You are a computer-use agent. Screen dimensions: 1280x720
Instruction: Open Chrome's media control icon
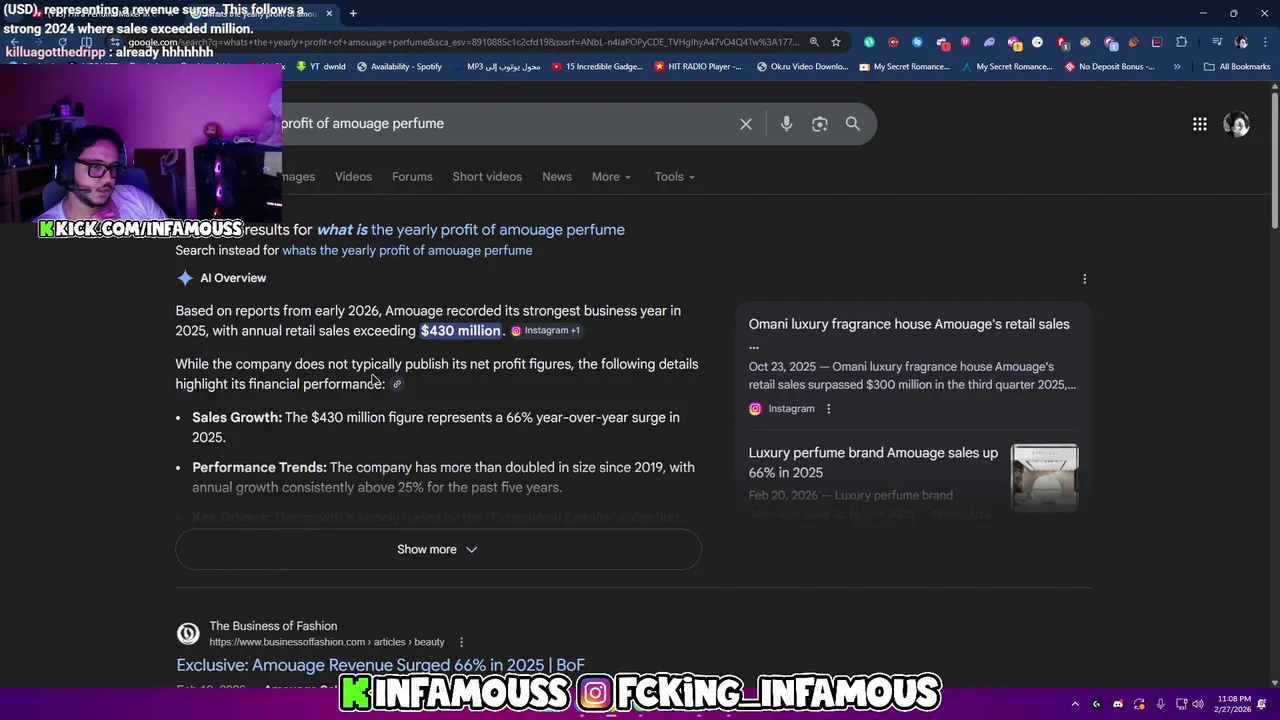1217,42
